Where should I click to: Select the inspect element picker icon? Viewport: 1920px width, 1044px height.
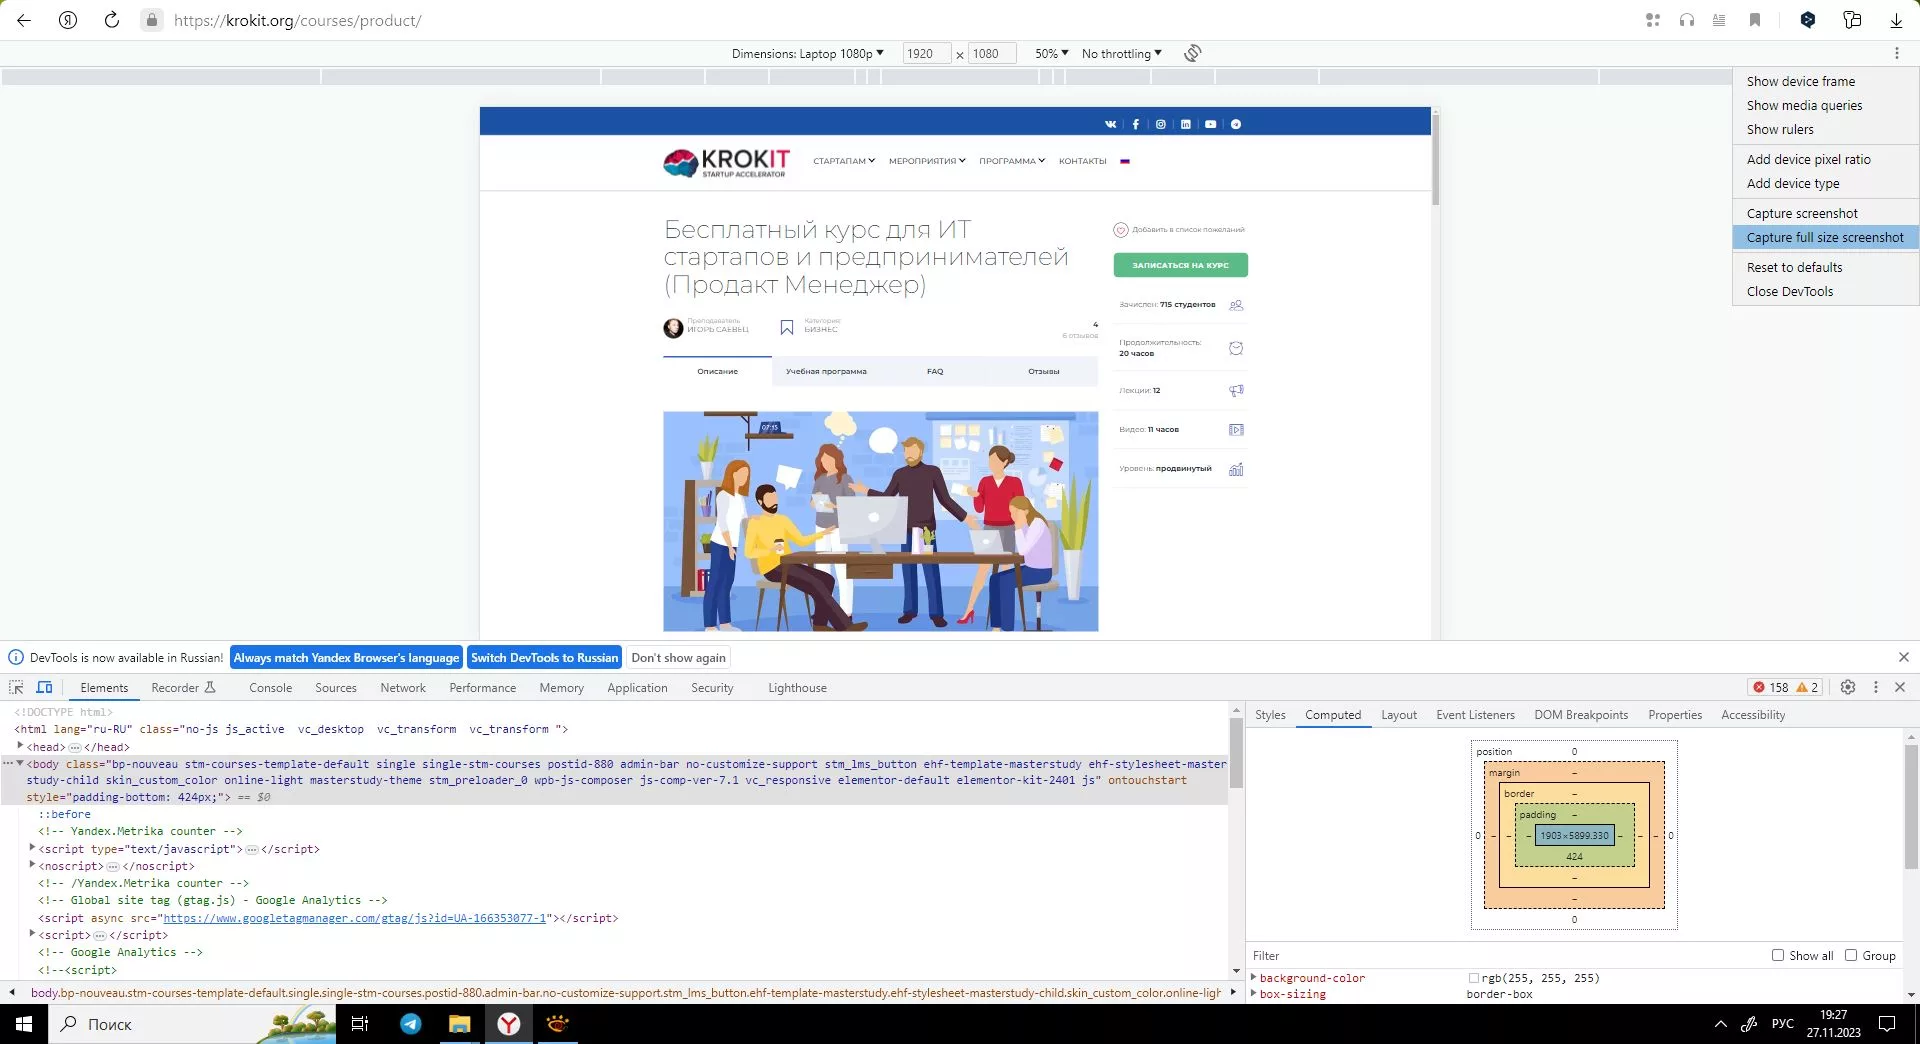(16, 687)
